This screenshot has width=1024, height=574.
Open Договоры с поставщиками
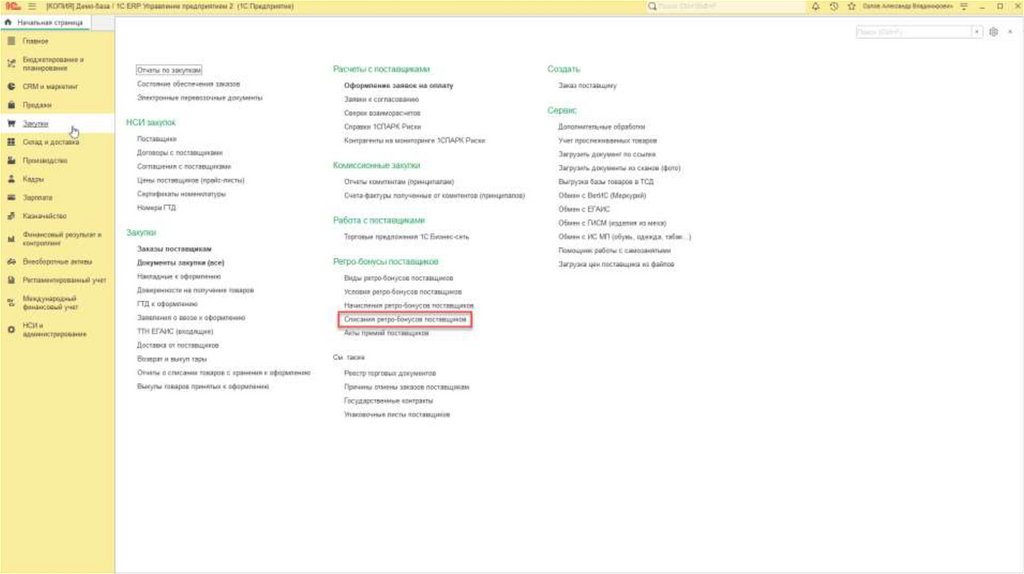click(180, 152)
